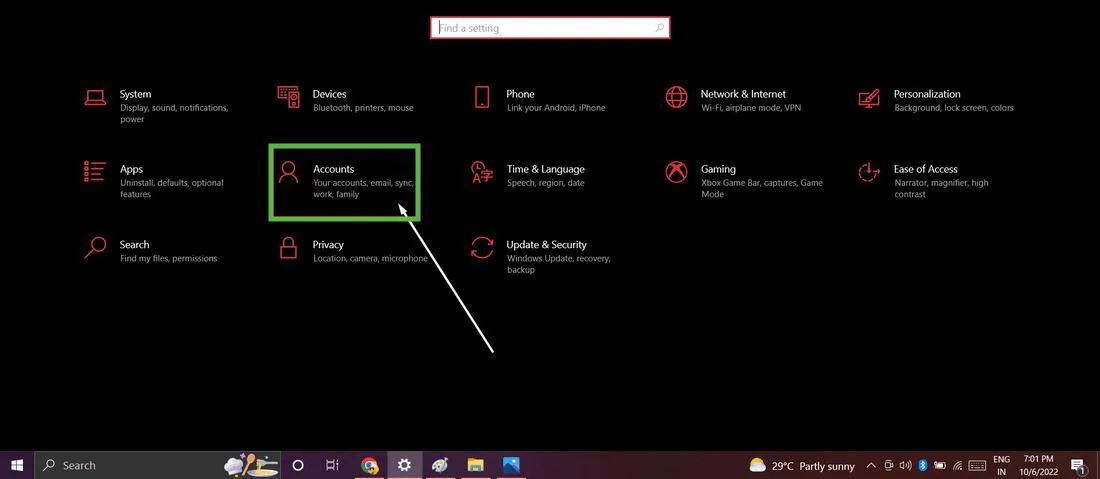
Task: Open the 29°C Partly sunny weather widget
Action: pos(803,465)
